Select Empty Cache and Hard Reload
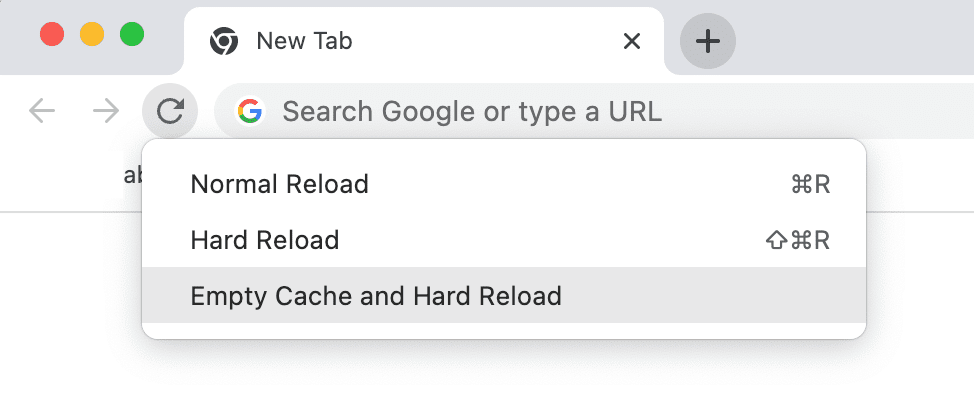 504,295
